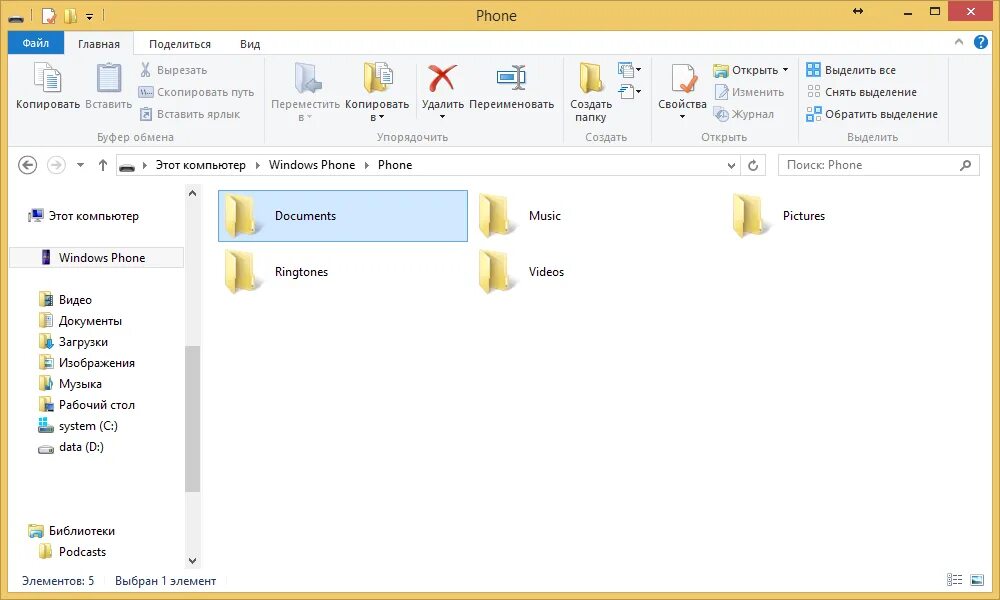Select the Ringtones folder

pos(276,272)
